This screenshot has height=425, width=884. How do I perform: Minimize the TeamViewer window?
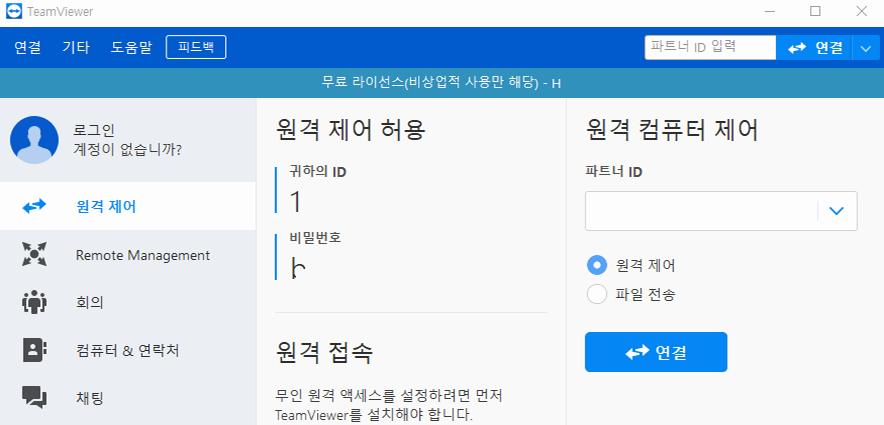771,11
